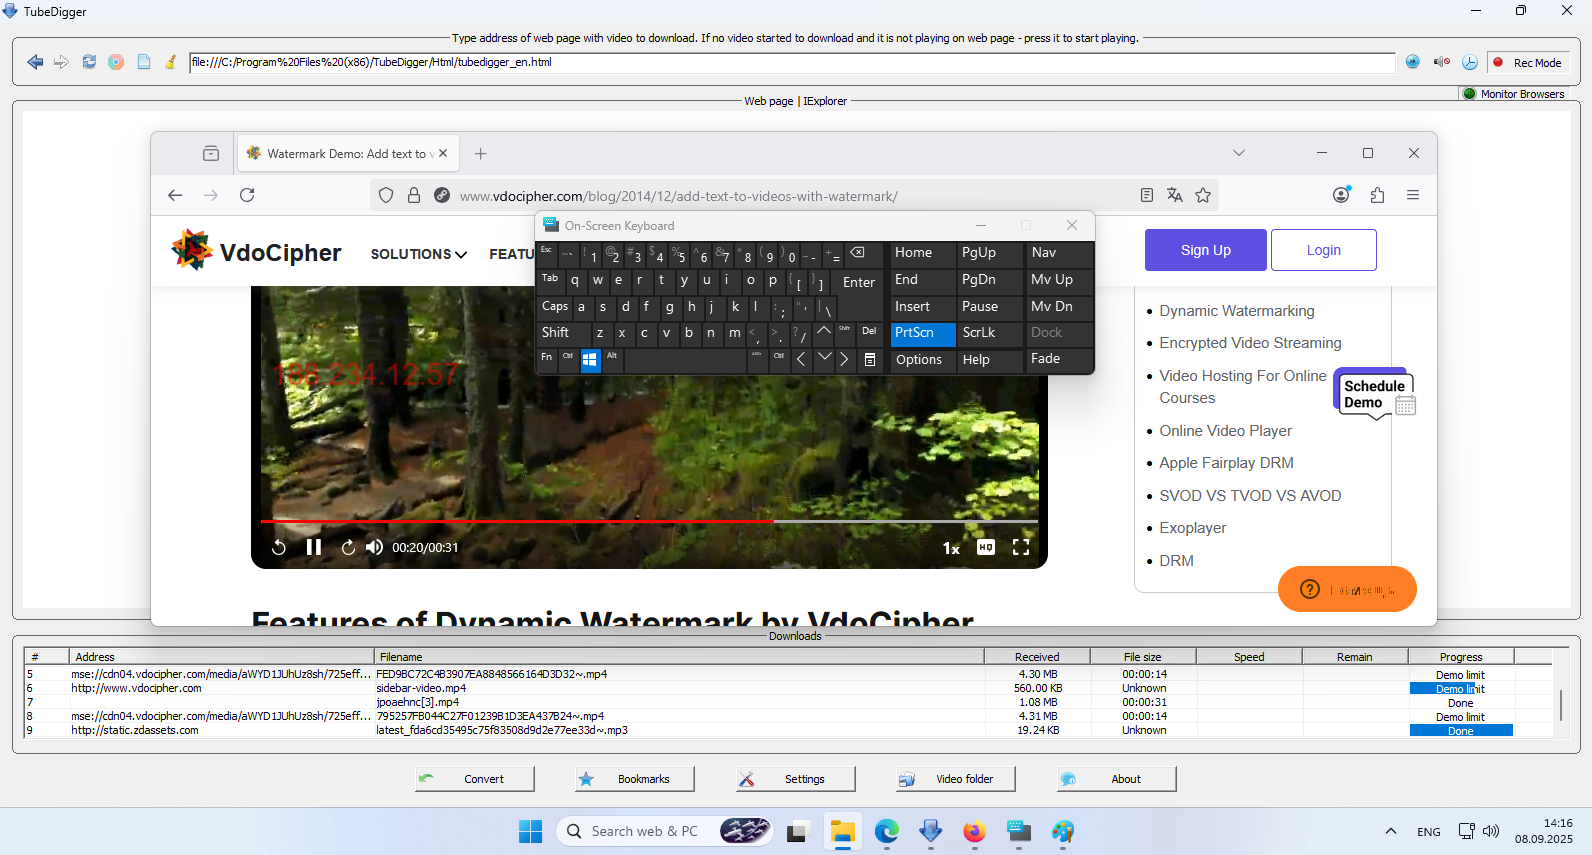
Task: Open Apple Fairplay DRM link
Action: [1226, 463]
